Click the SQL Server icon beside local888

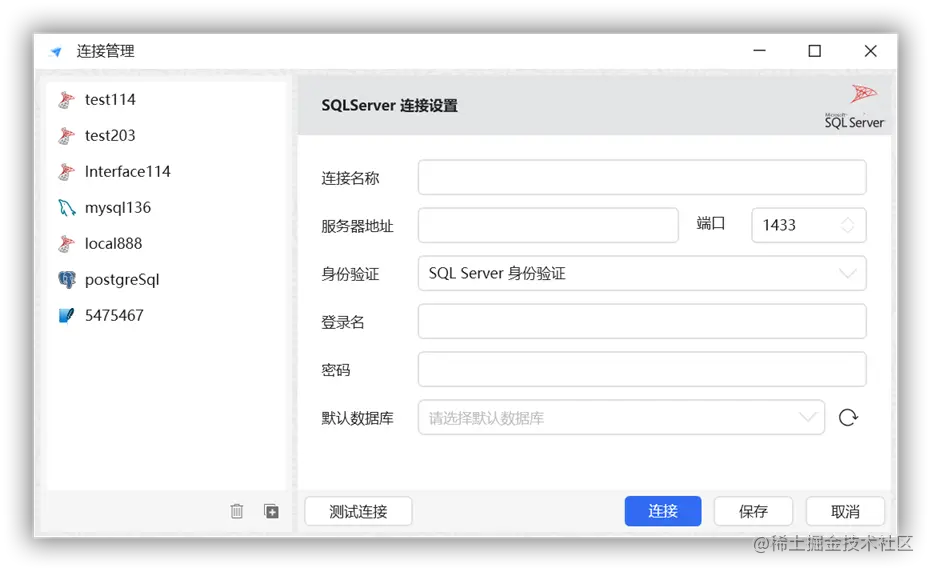click(66, 244)
